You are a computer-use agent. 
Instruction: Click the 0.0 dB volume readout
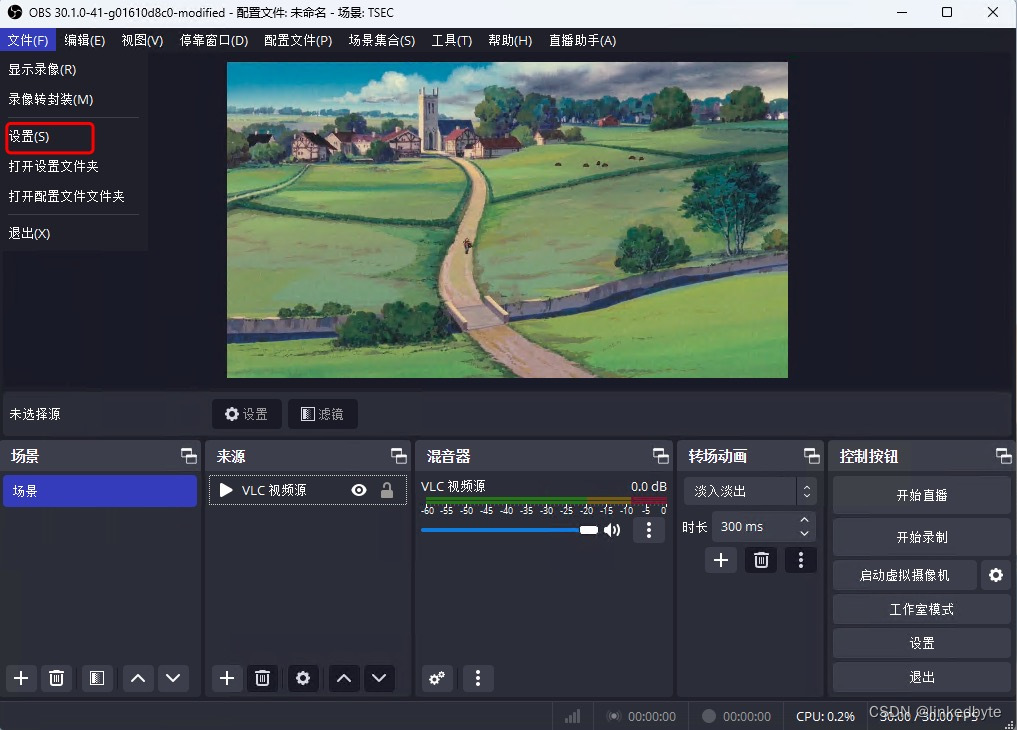pos(649,486)
